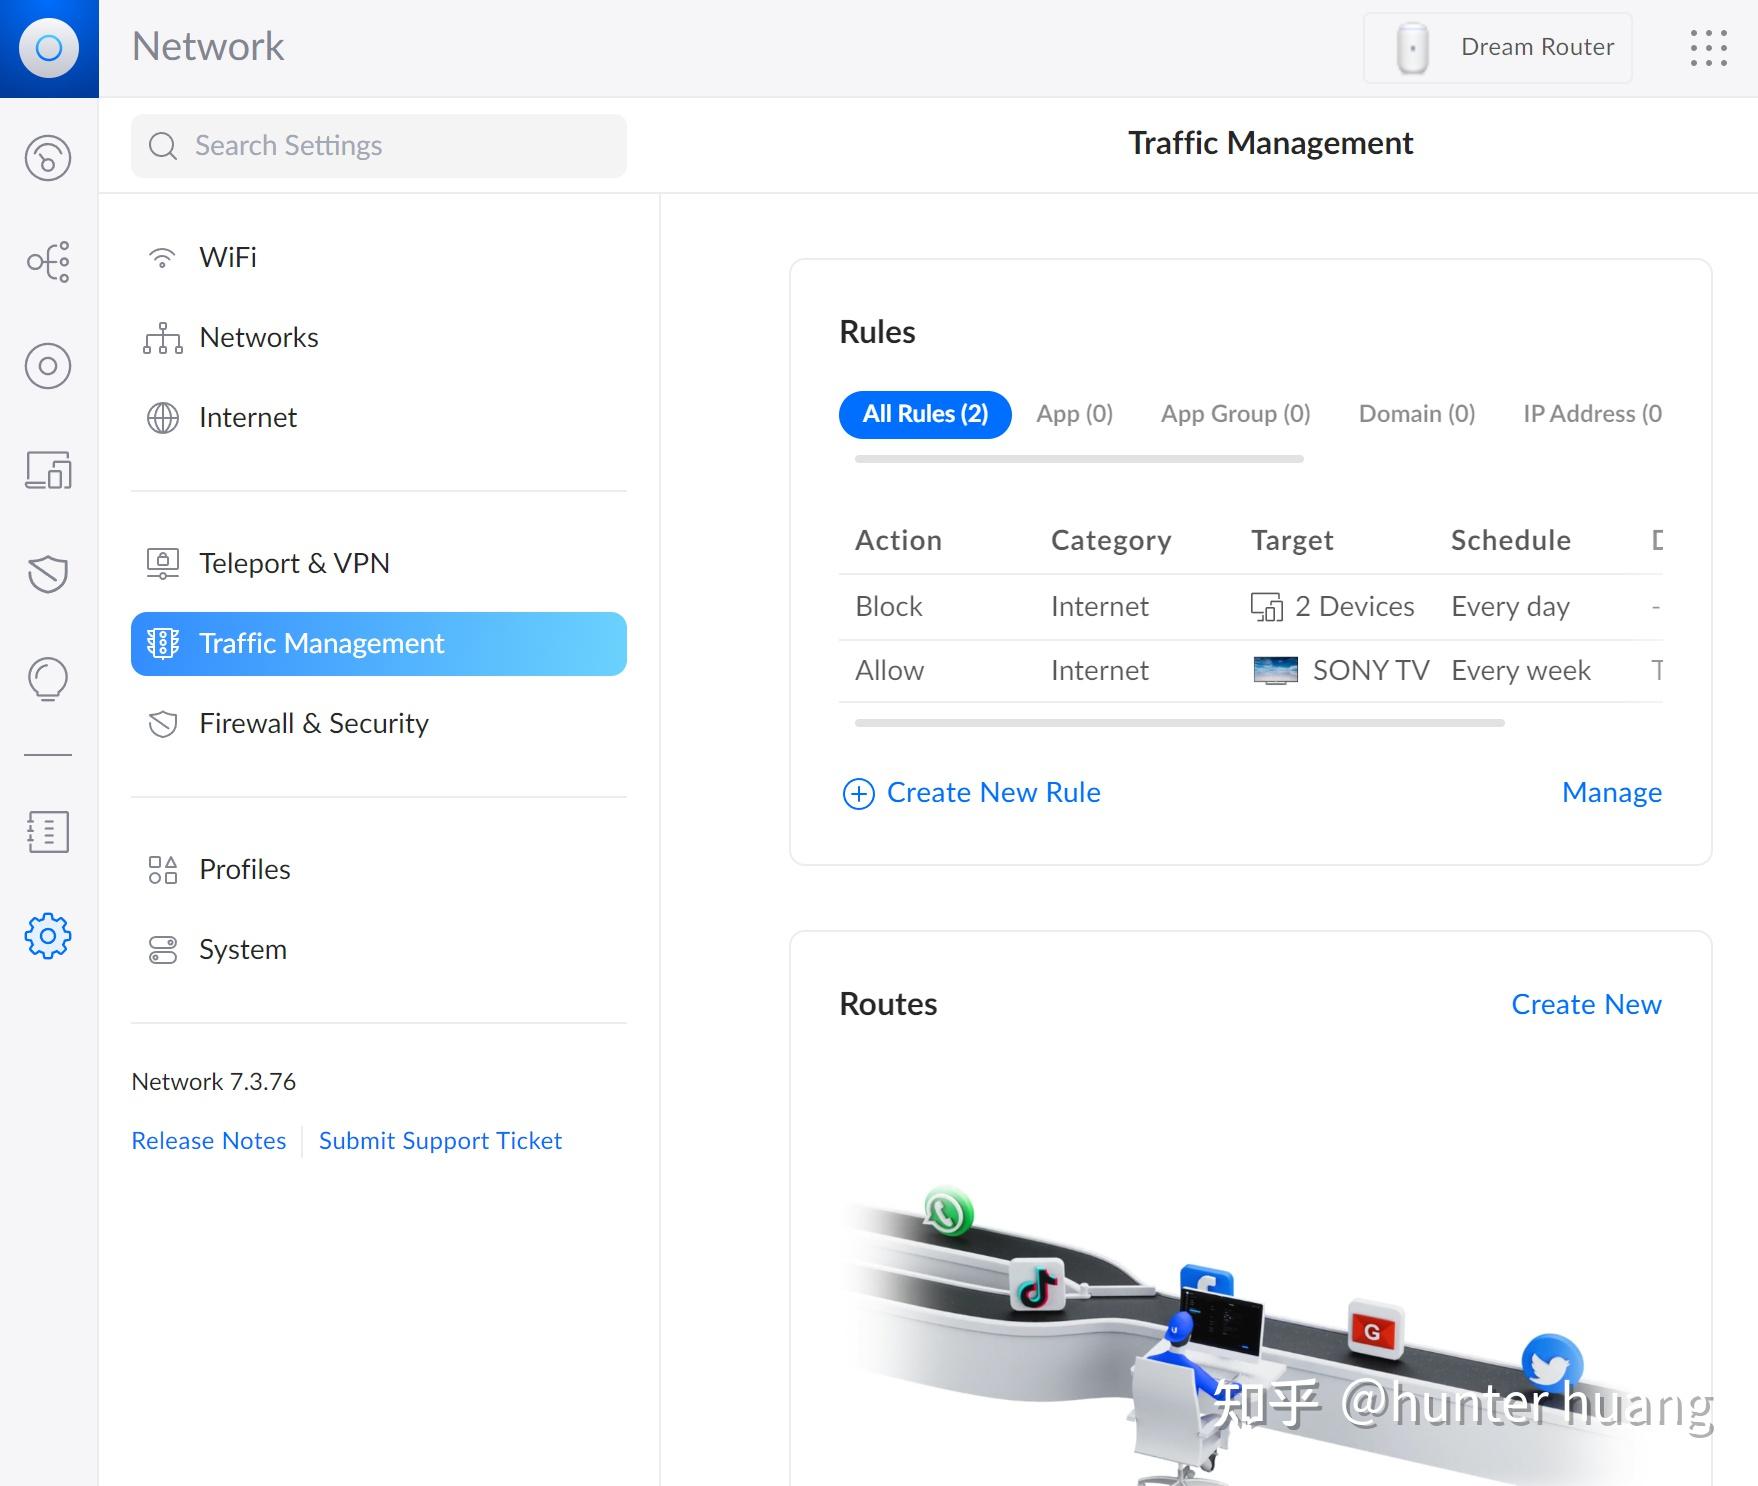The image size is (1758, 1486).
Task: Click the rule tabs horizontal scrollbar
Action: point(1079,459)
